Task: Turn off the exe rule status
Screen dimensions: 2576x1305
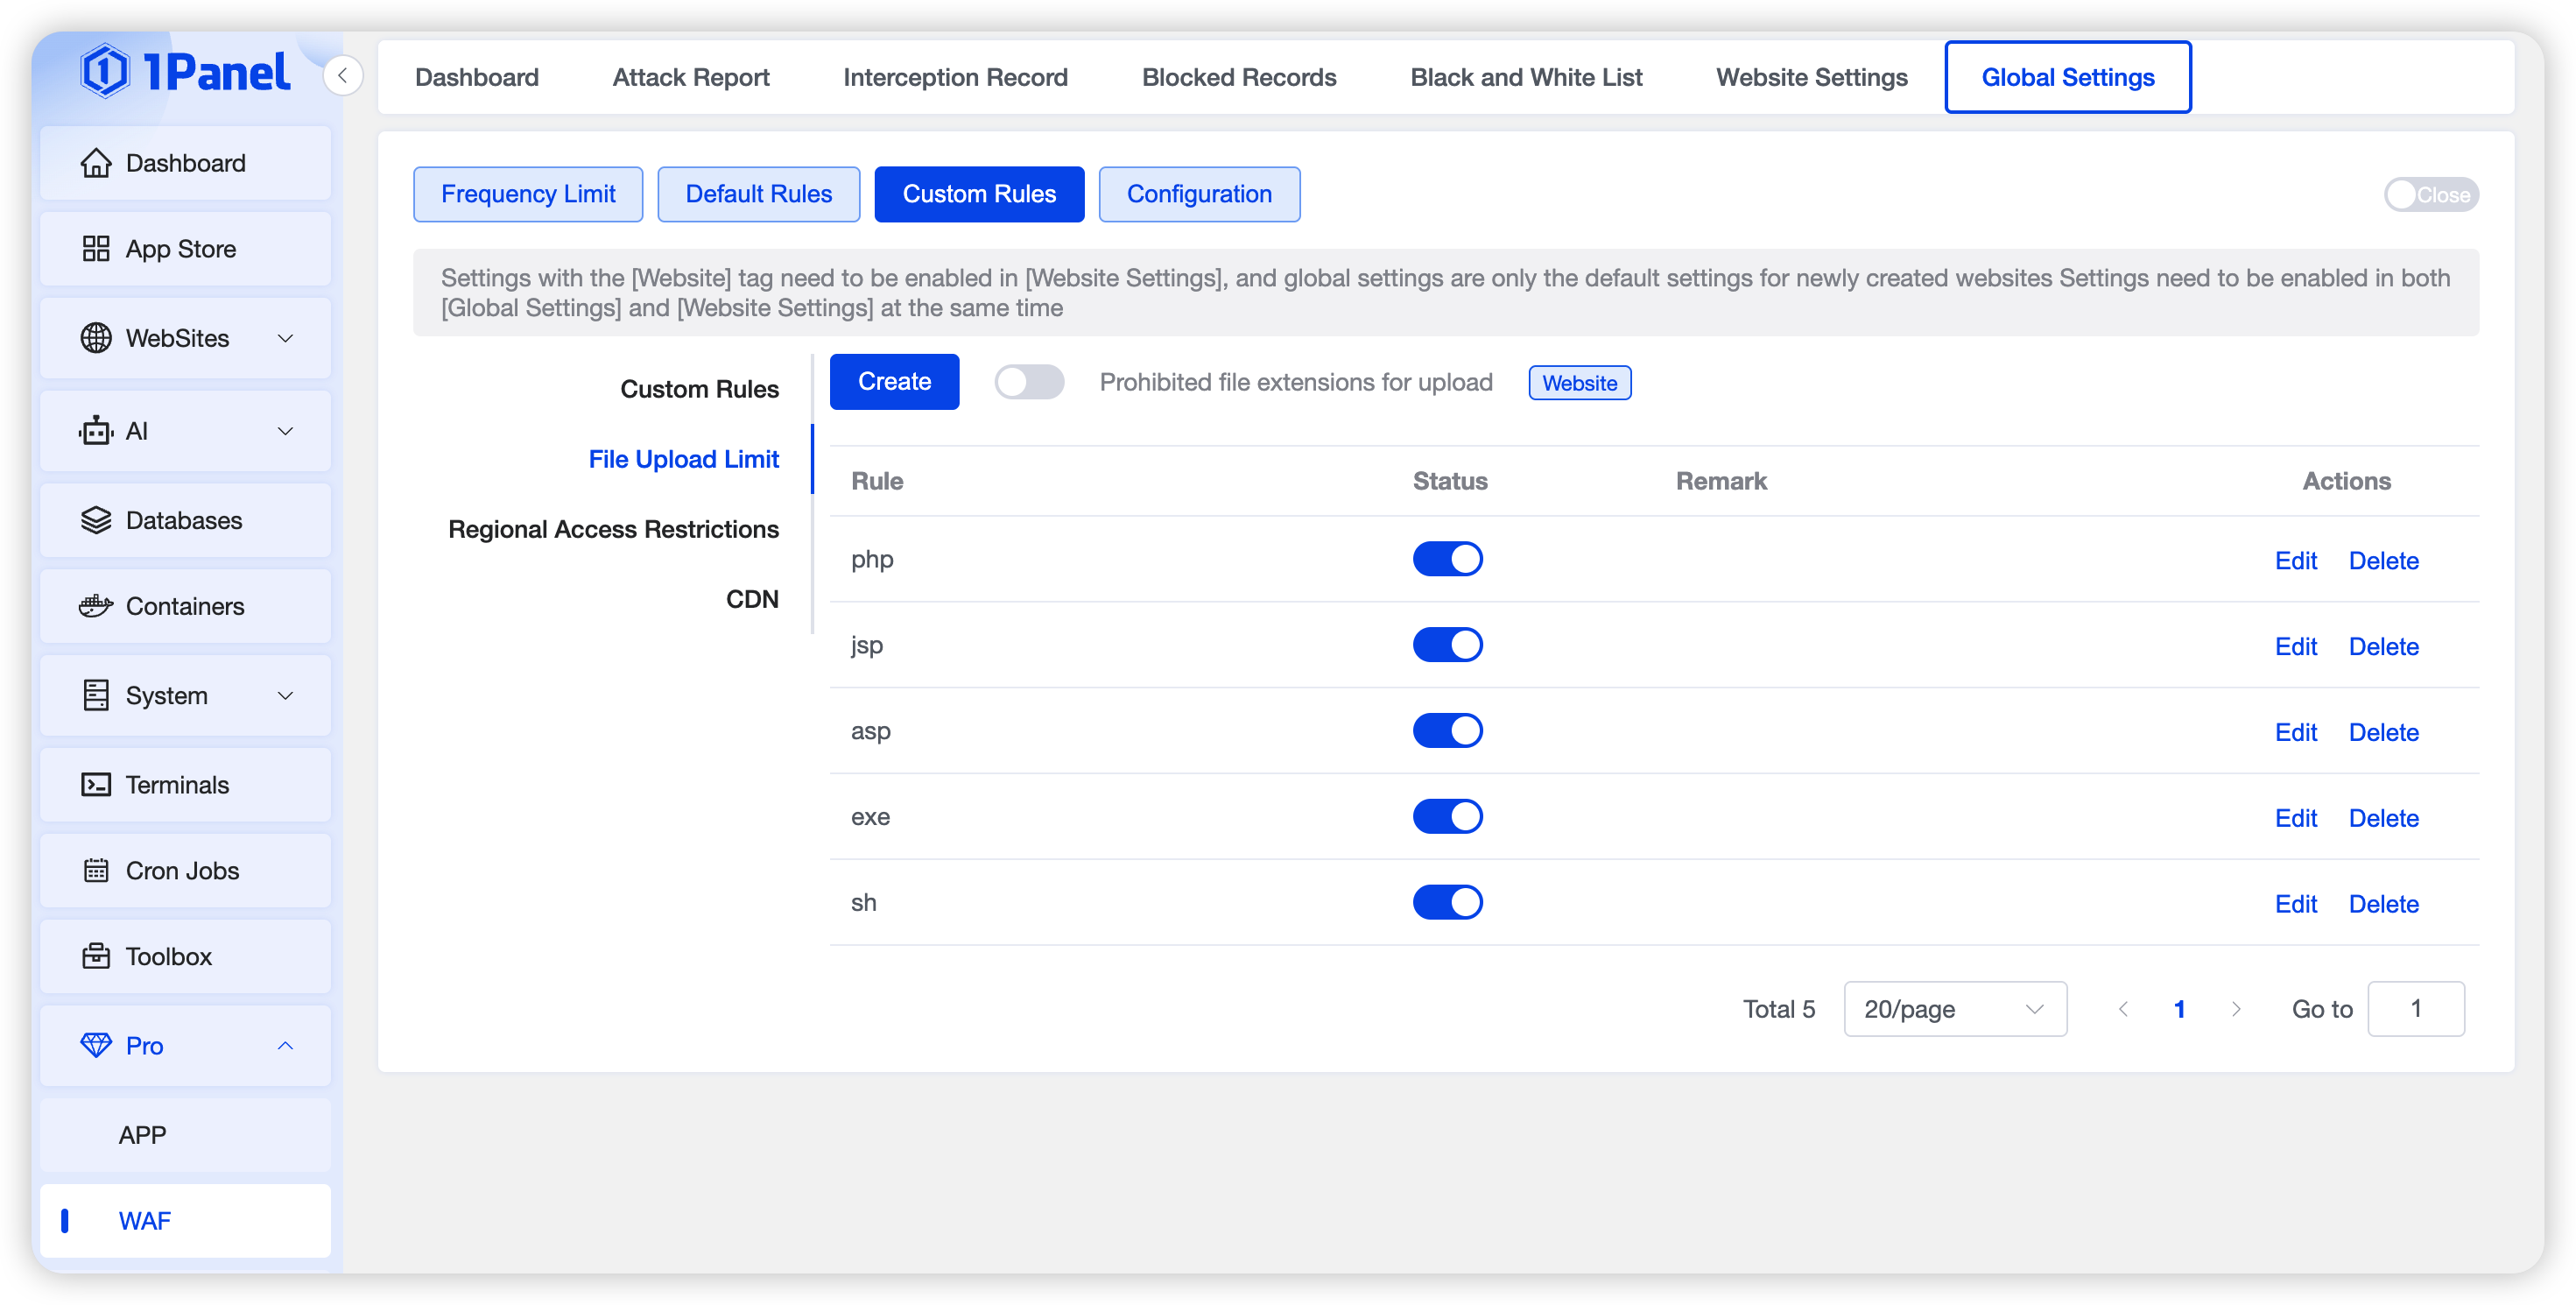Action: (1447, 817)
